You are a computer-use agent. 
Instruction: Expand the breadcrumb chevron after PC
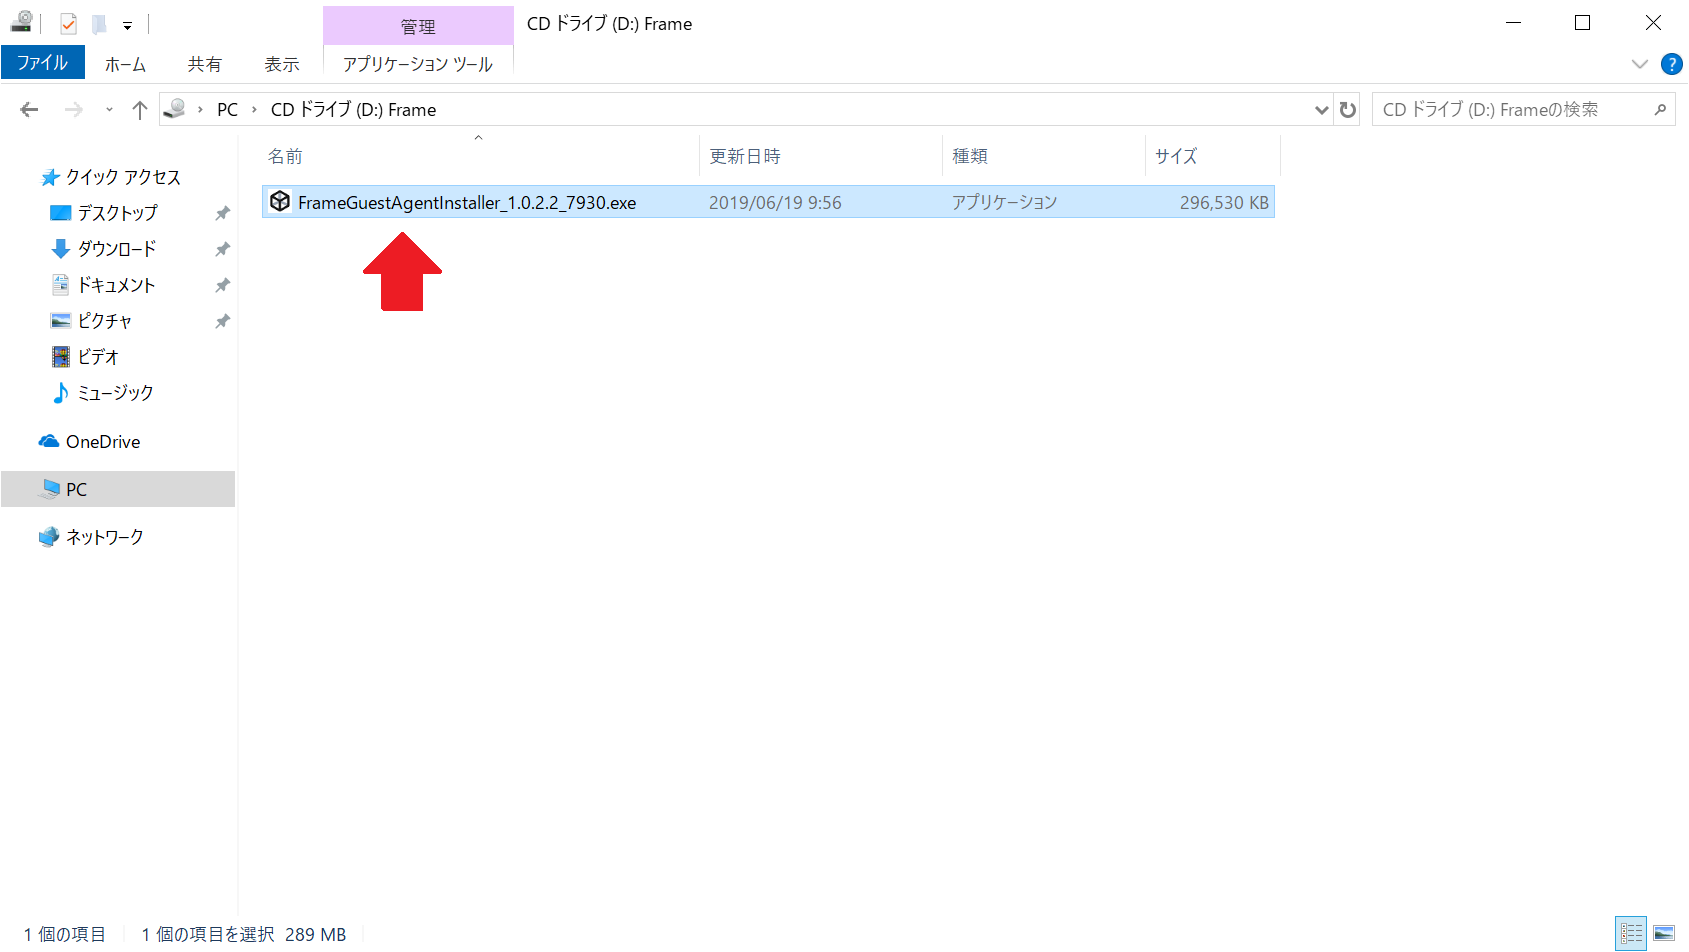coord(254,110)
